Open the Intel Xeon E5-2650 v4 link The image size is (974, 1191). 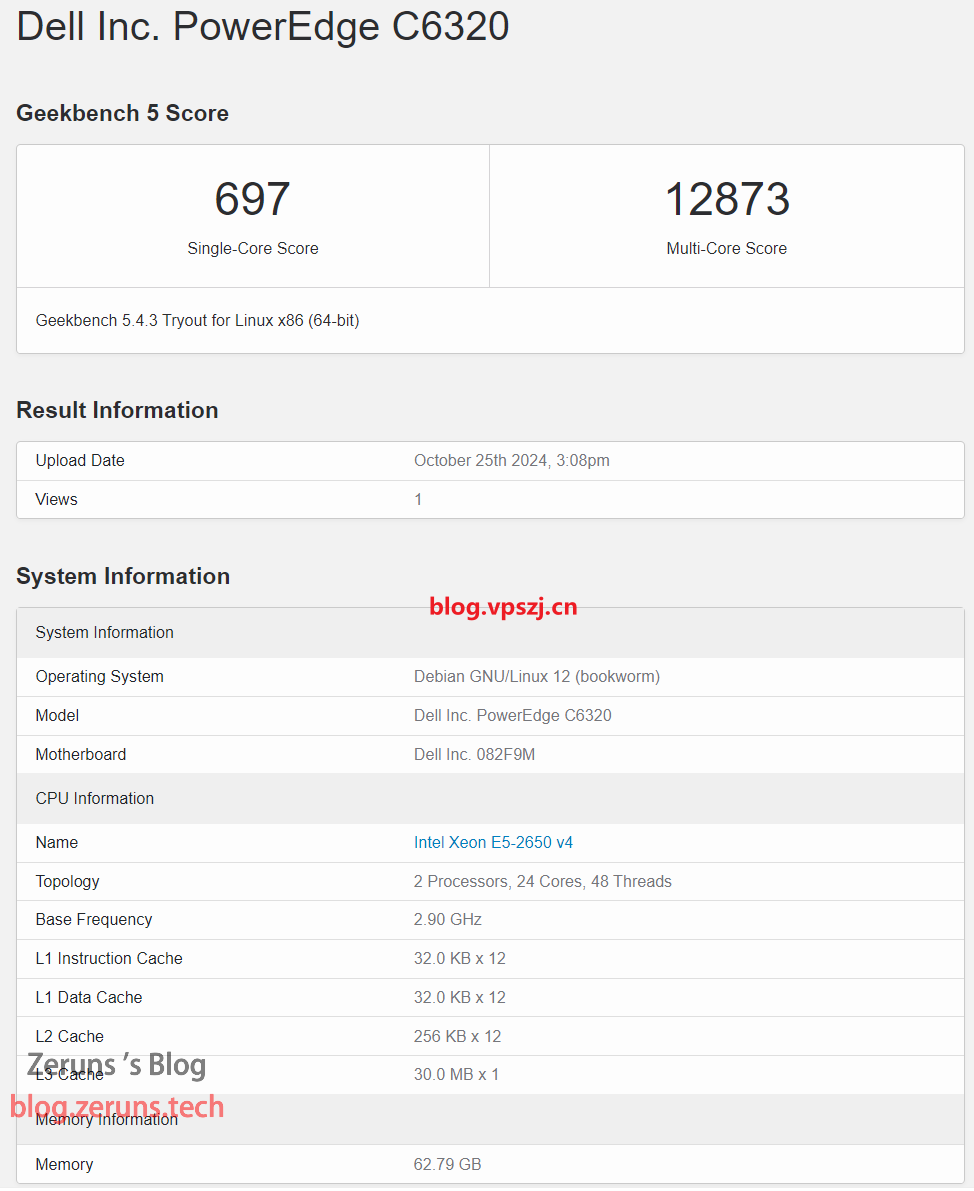pyautogui.click(x=493, y=842)
